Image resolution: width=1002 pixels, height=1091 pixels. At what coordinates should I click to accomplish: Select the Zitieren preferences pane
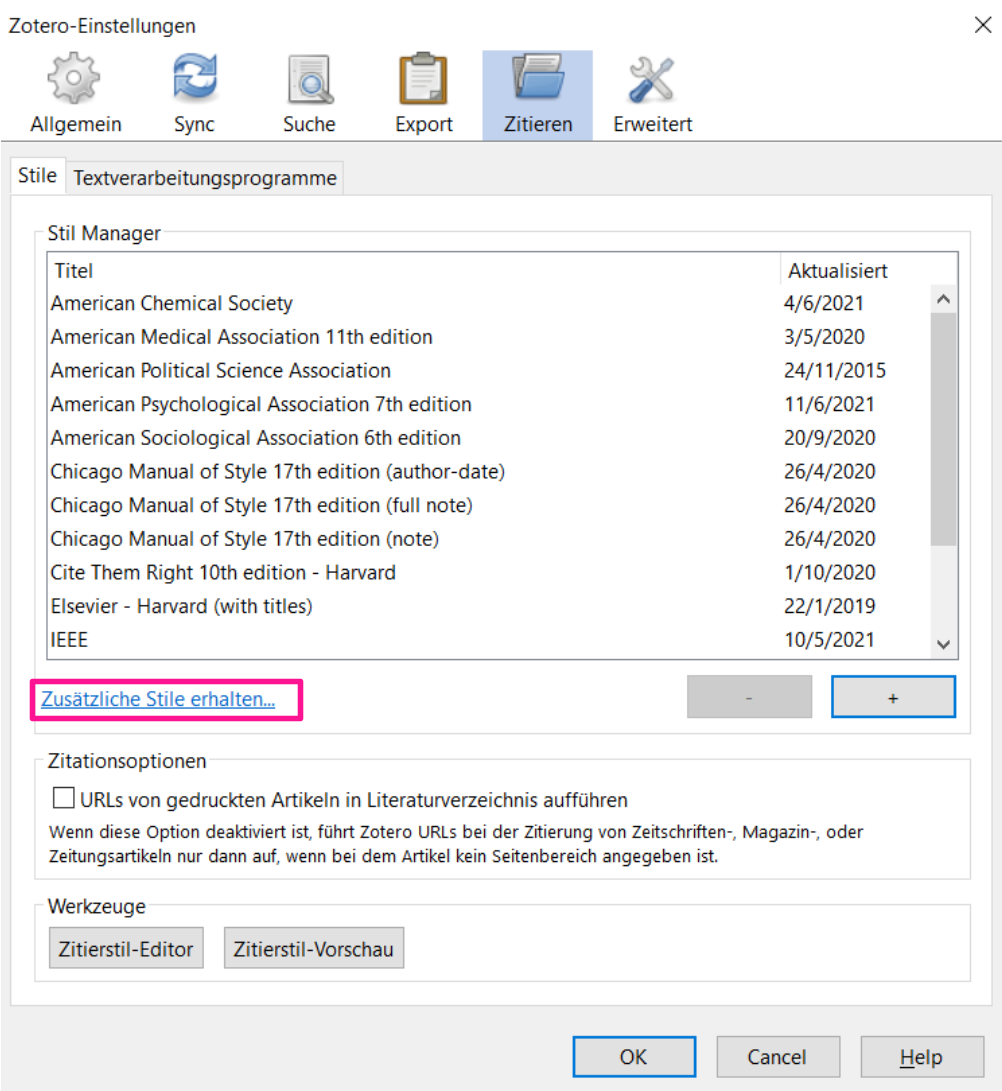click(x=538, y=95)
